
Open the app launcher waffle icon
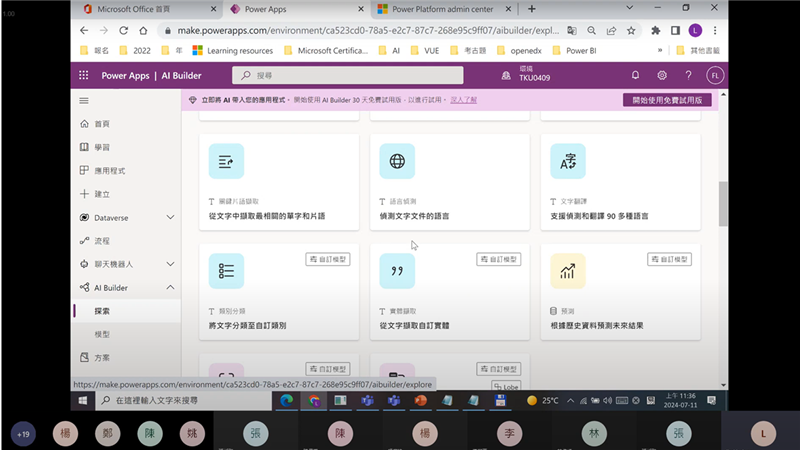(x=84, y=75)
